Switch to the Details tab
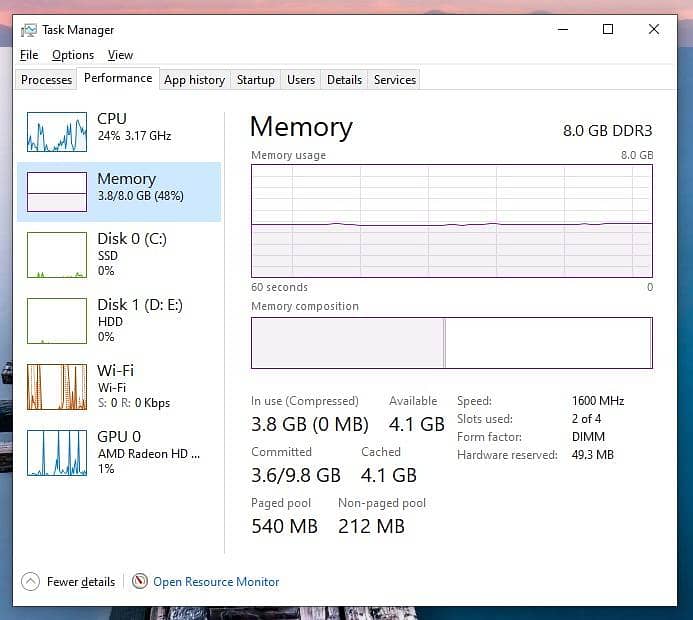 tap(344, 80)
